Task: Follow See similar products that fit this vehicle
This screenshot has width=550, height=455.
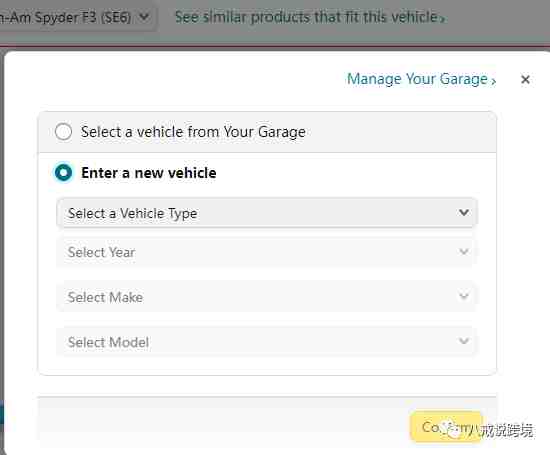Action: click(310, 17)
